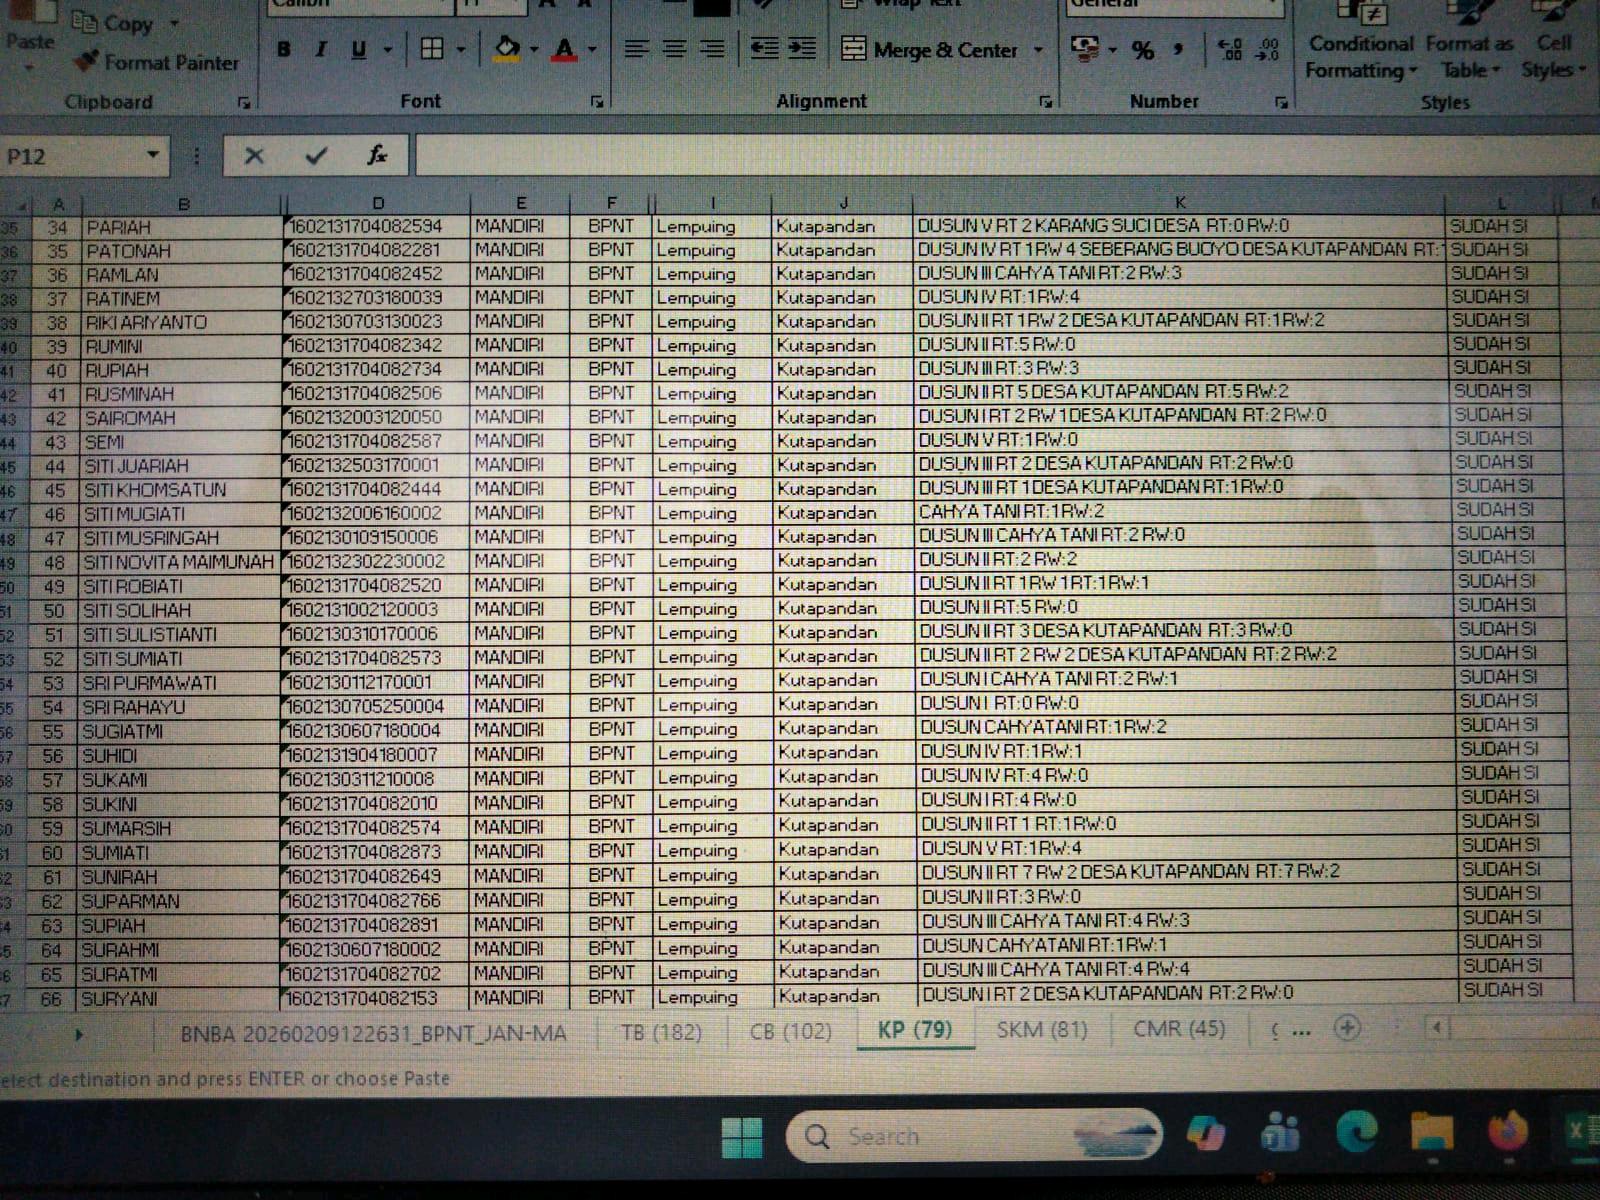Add a new sheet with the plus icon
Screen dimensions: 1600x1200
click(1347, 1028)
